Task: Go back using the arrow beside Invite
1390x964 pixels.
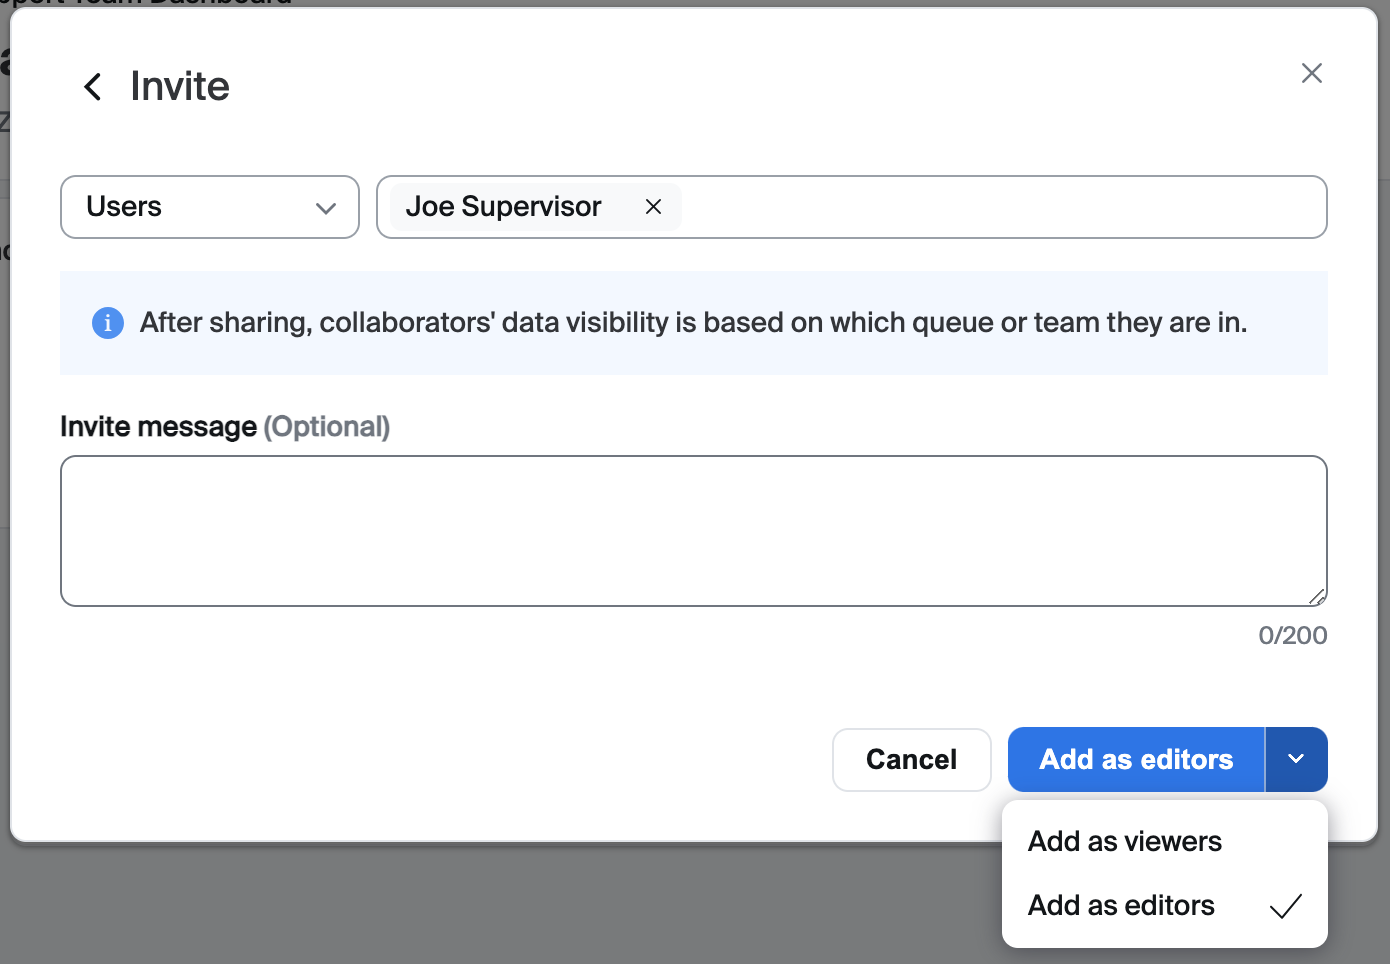Action: point(92,87)
